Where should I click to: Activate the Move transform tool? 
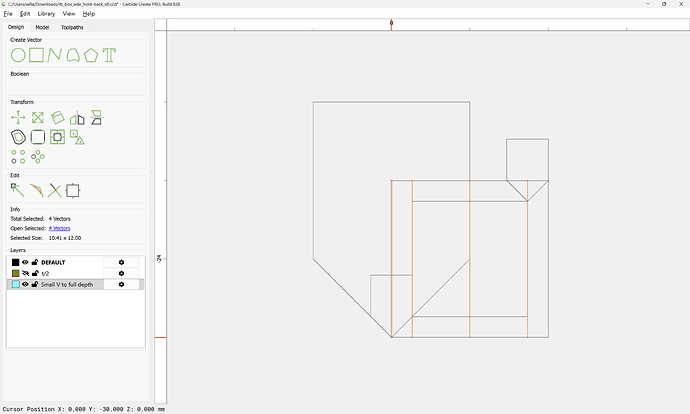tap(18, 118)
